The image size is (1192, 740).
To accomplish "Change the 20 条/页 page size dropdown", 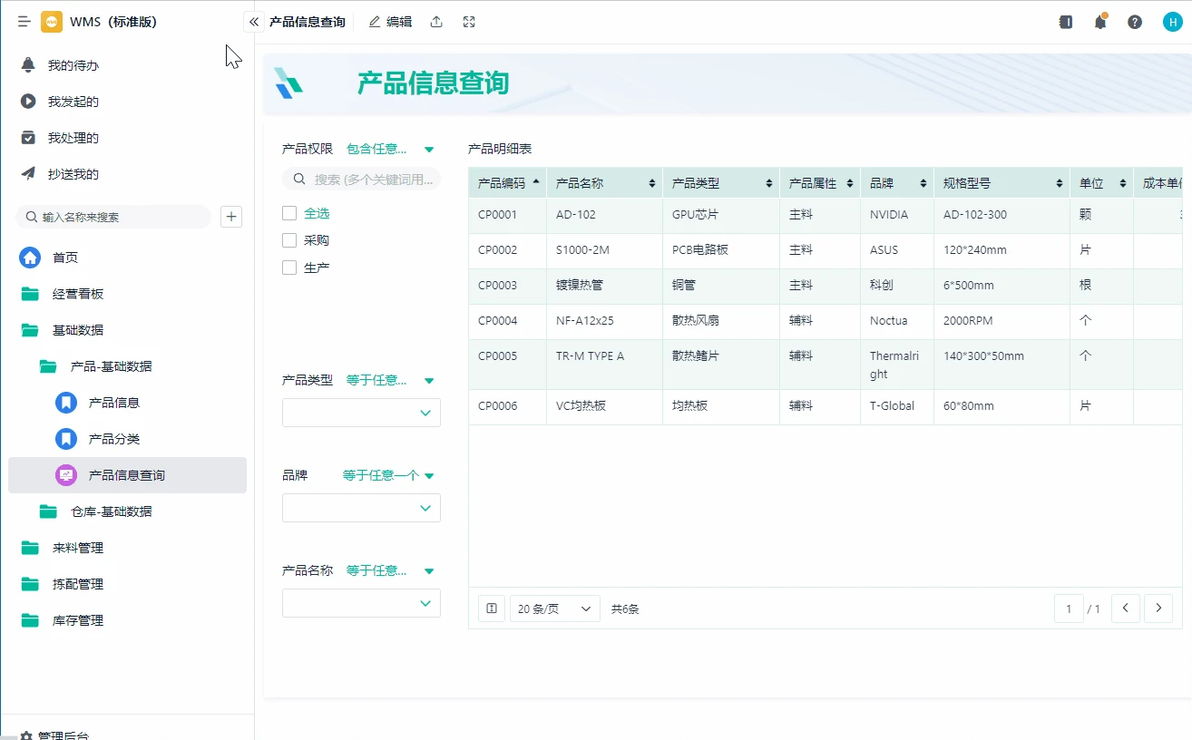I will [x=555, y=608].
